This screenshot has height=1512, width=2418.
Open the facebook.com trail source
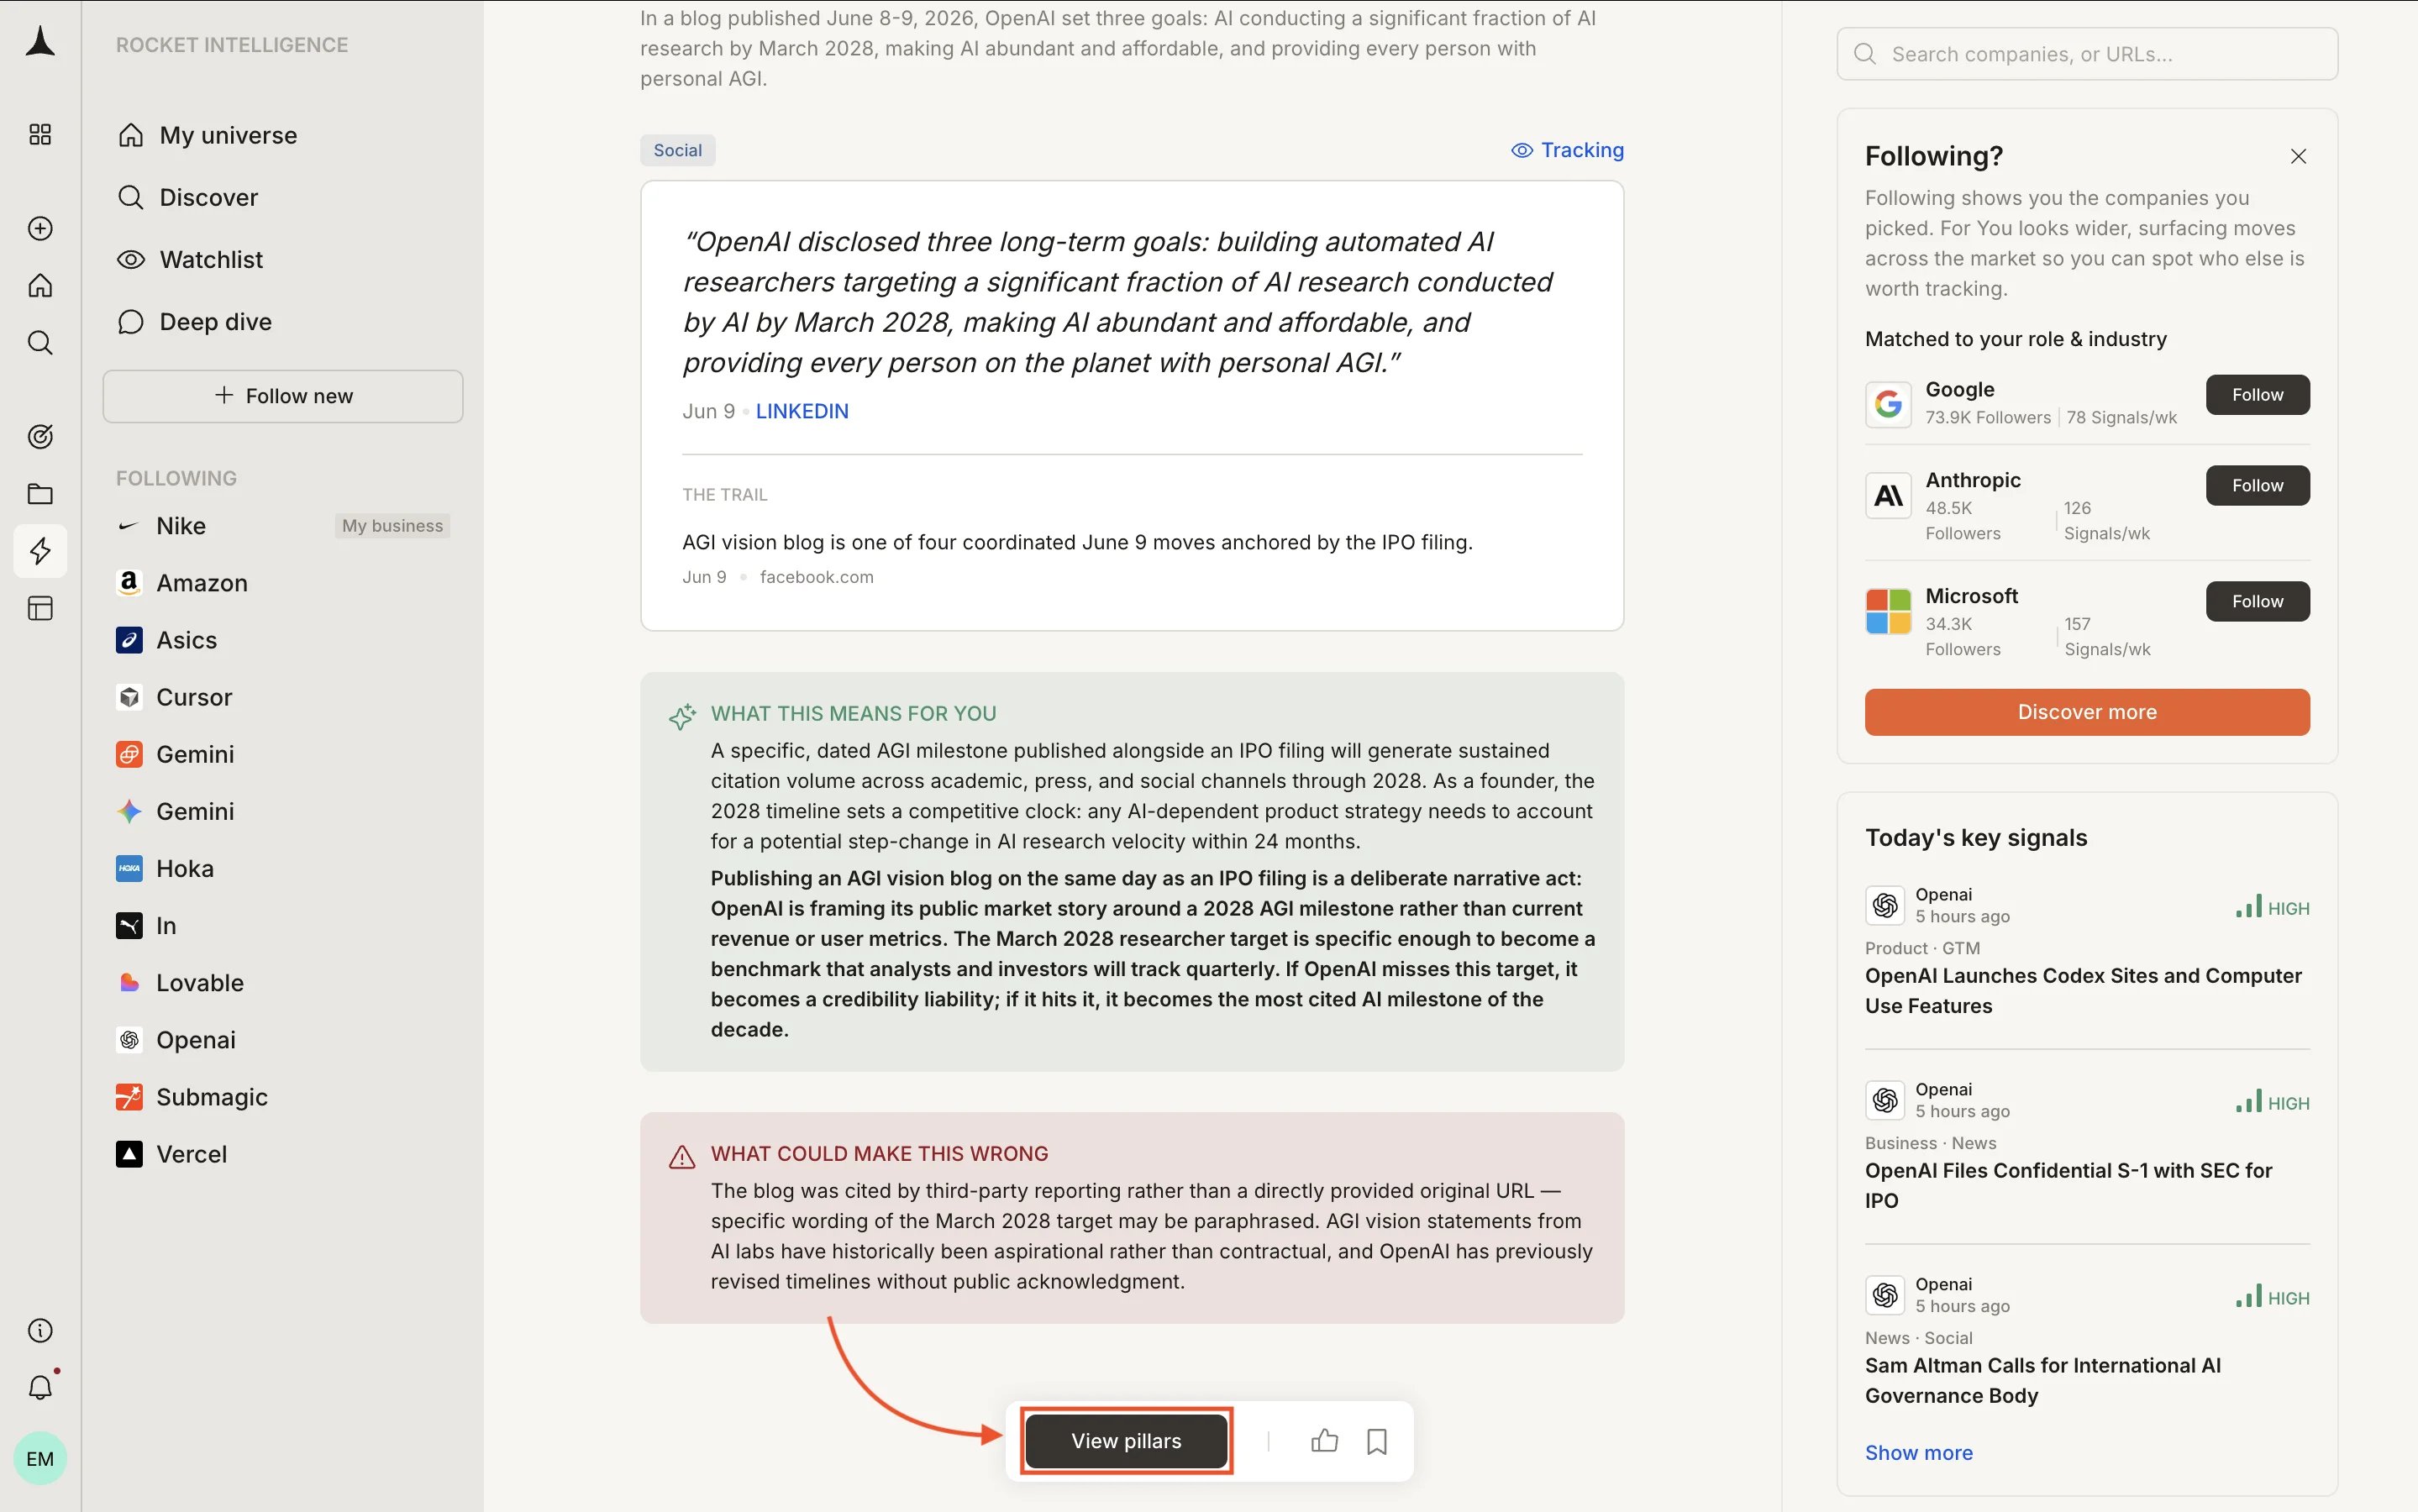point(816,577)
